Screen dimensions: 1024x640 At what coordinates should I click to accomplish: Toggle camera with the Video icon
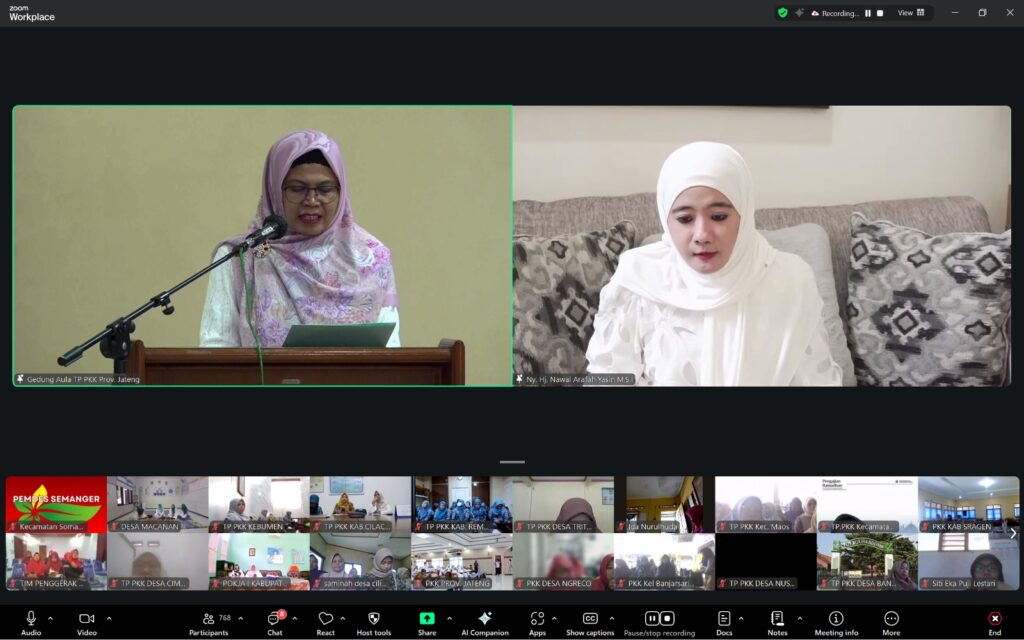click(x=86, y=618)
